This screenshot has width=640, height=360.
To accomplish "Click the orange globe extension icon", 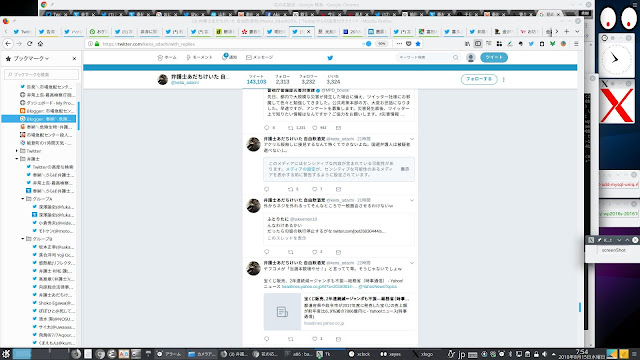I will click(x=563, y=44).
